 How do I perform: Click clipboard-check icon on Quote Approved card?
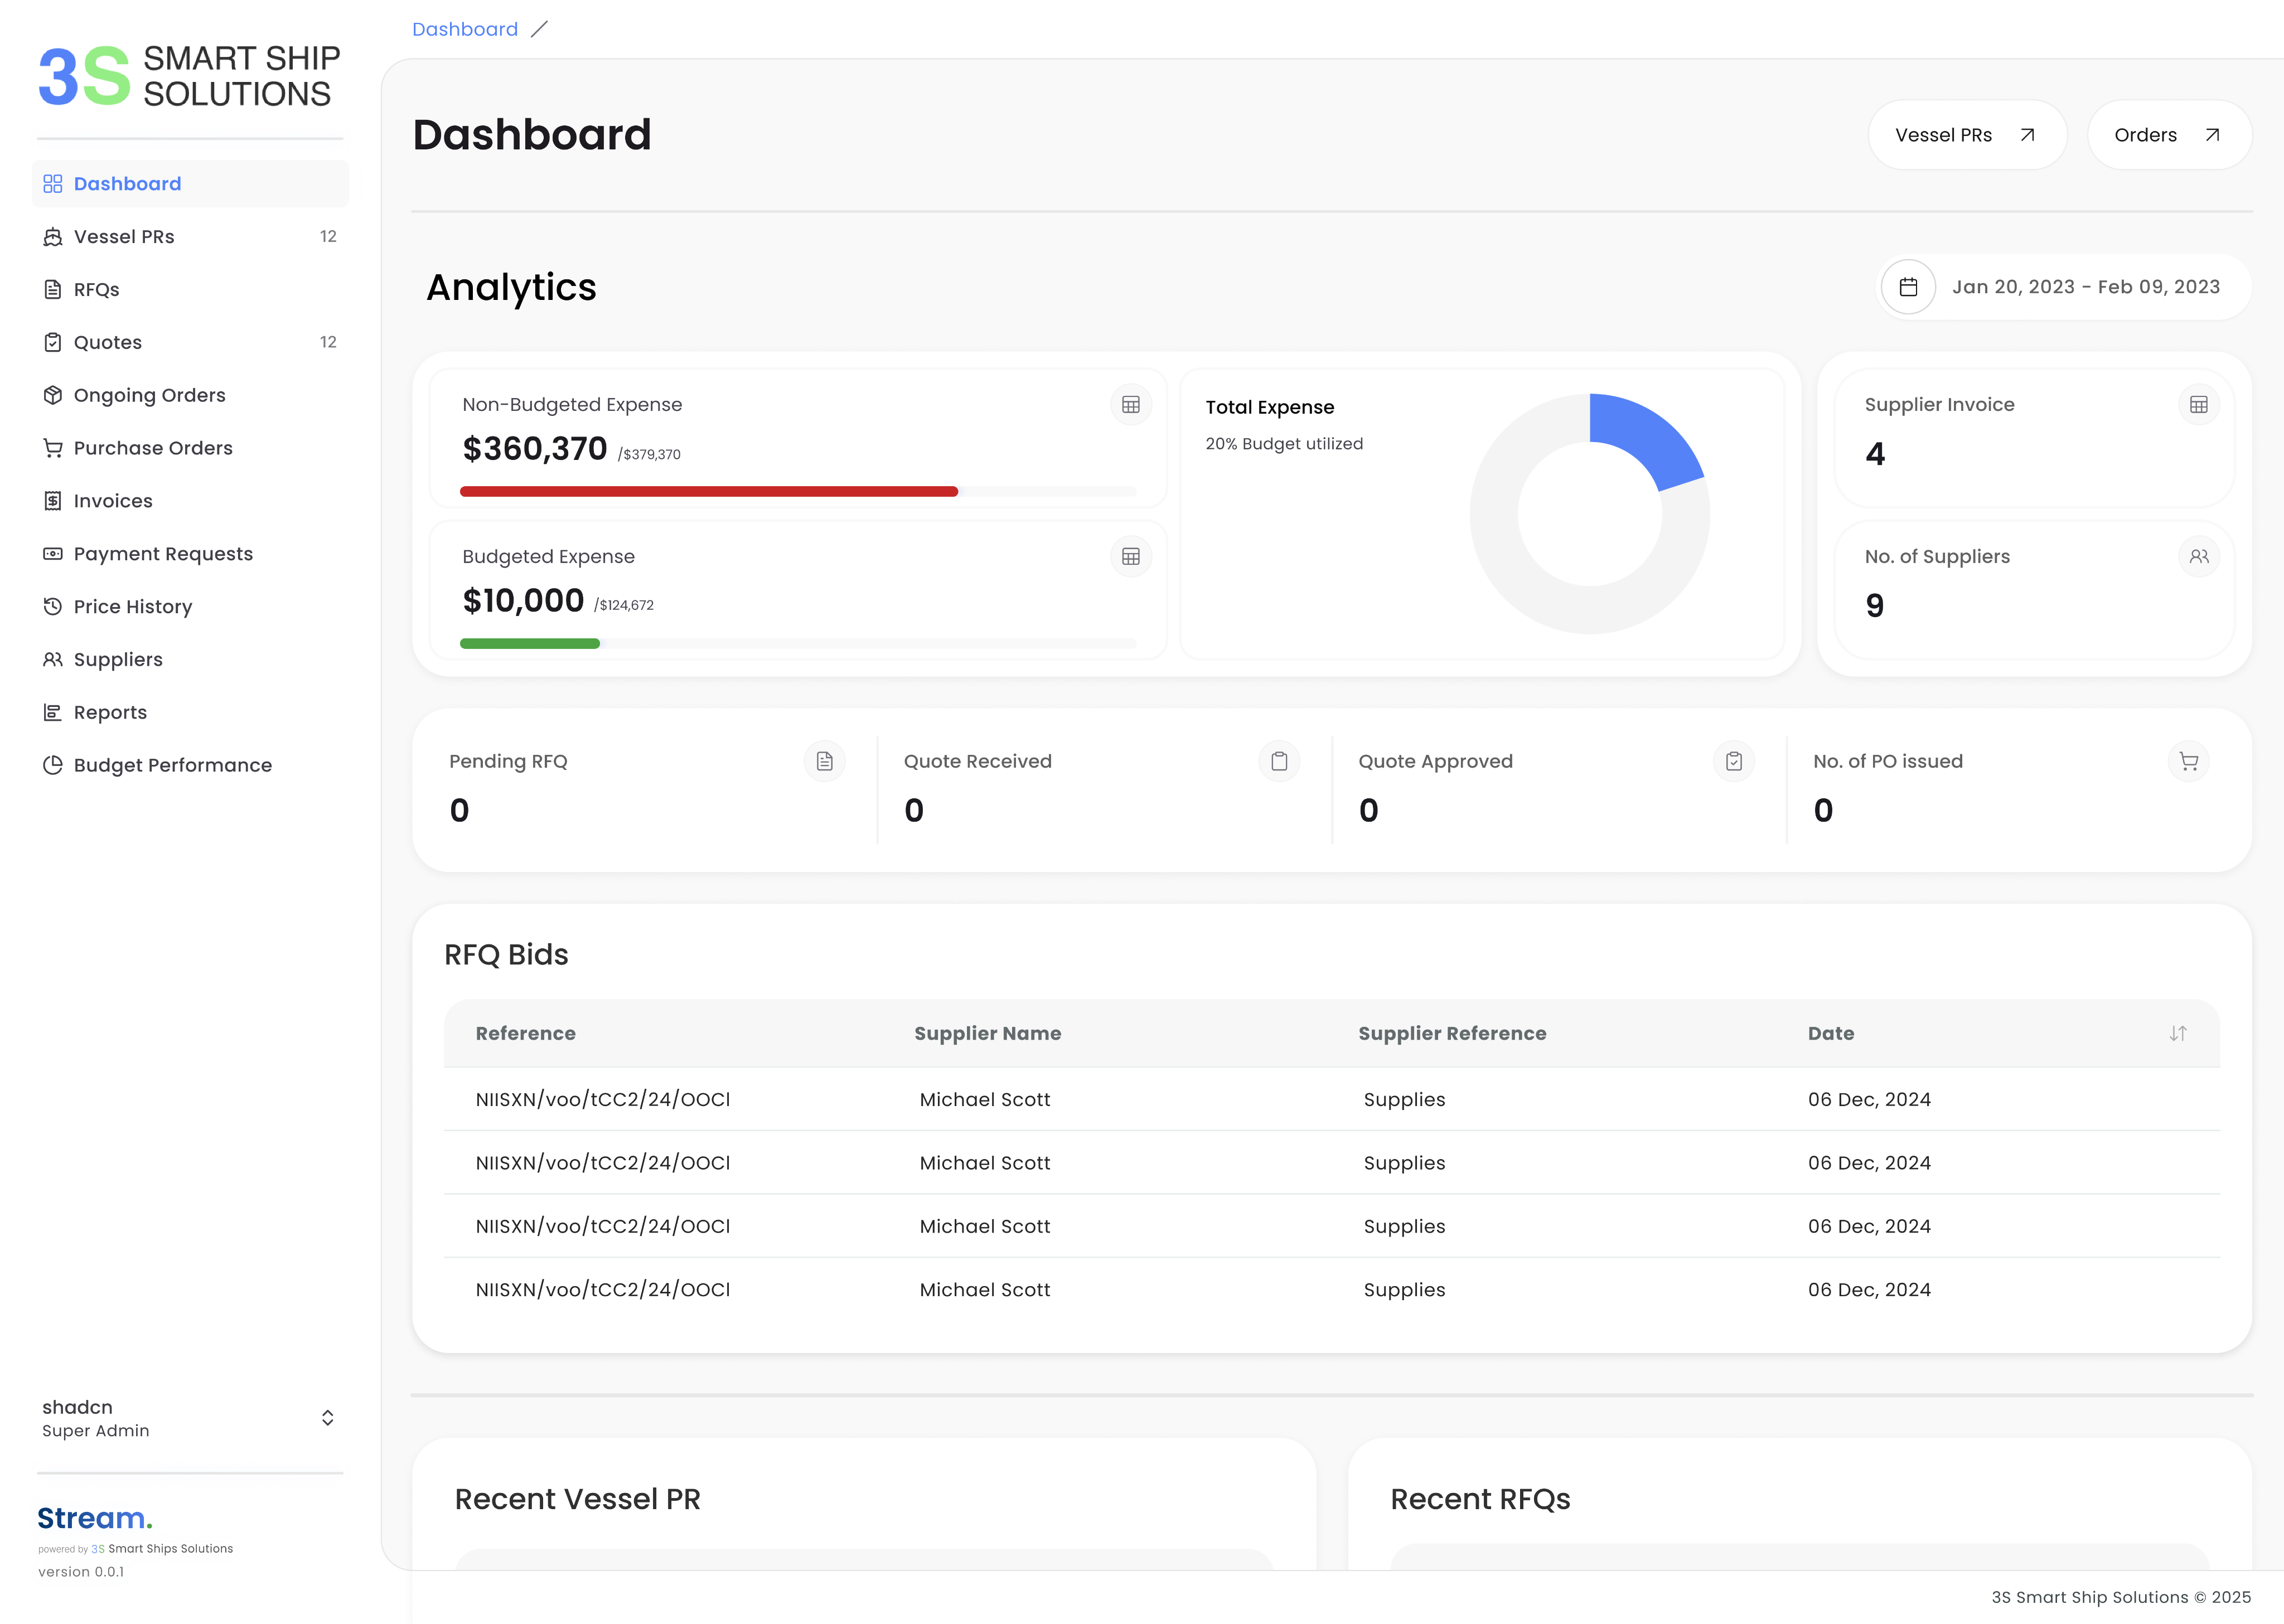coord(1734,762)
